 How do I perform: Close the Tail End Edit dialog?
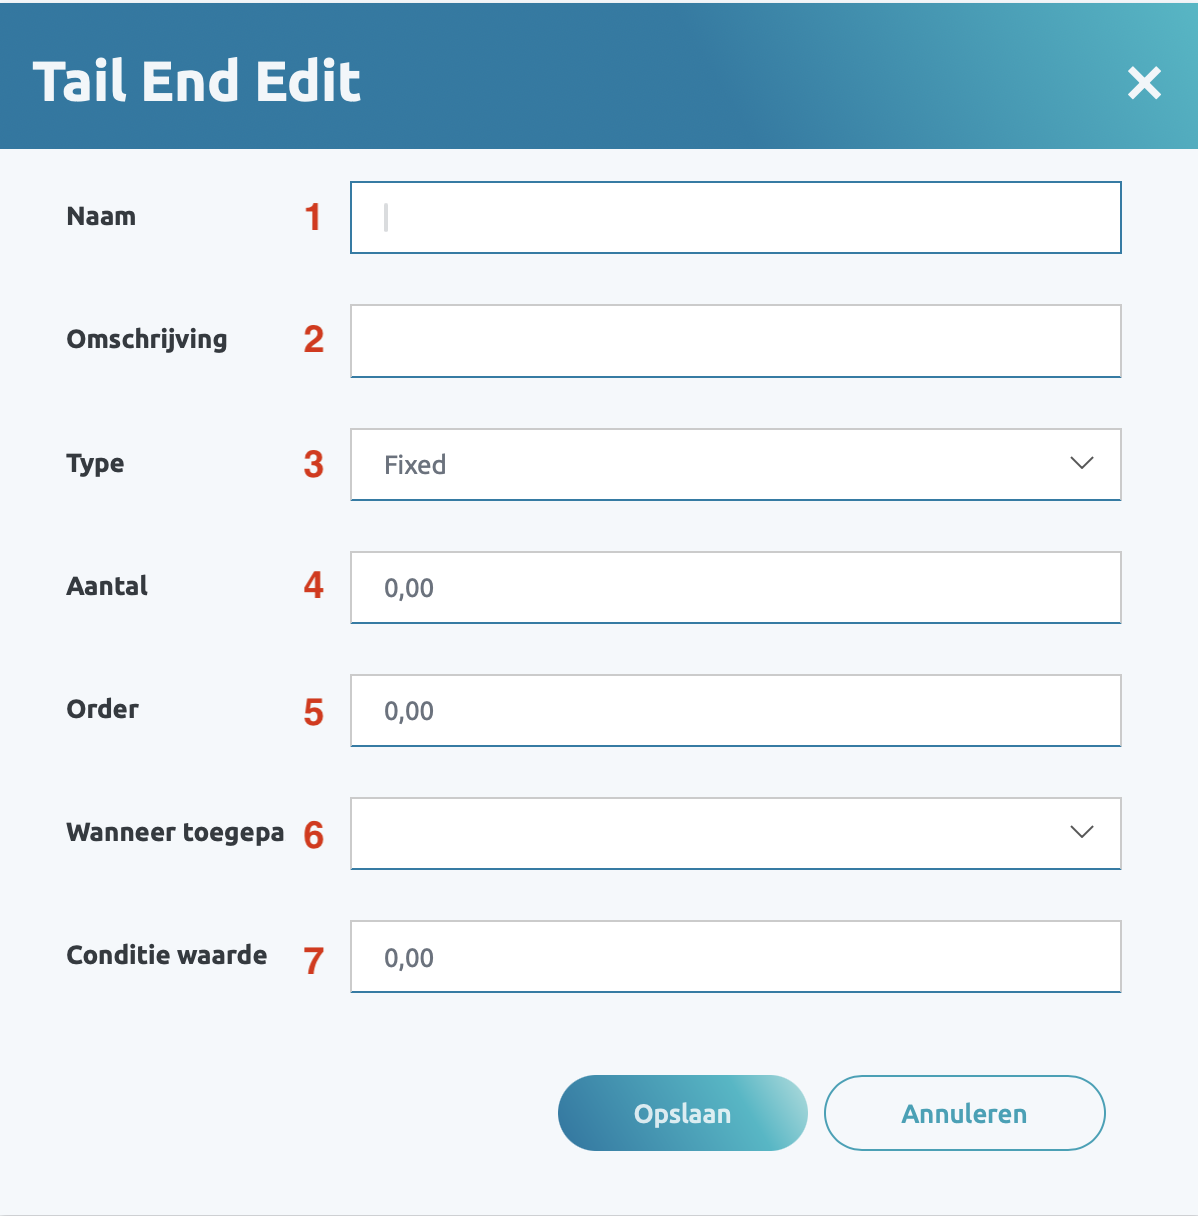(1144, 82)
